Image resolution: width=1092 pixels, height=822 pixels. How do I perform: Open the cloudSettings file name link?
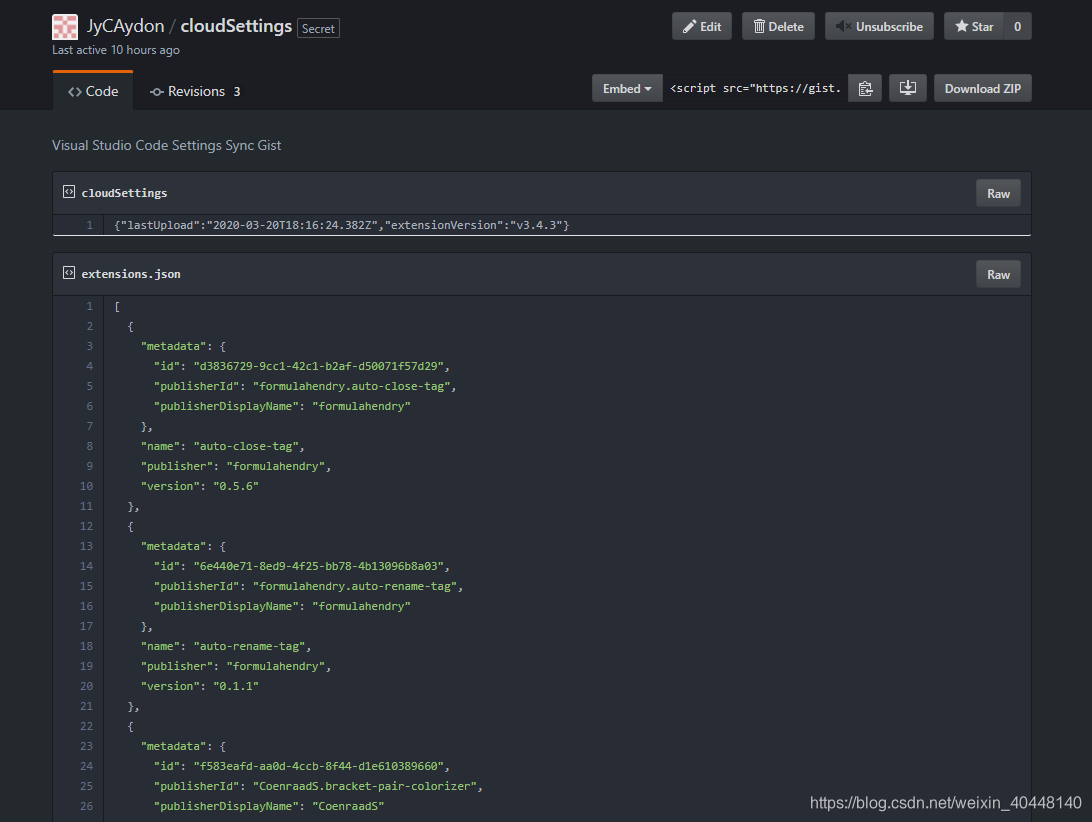coord(124,193)
